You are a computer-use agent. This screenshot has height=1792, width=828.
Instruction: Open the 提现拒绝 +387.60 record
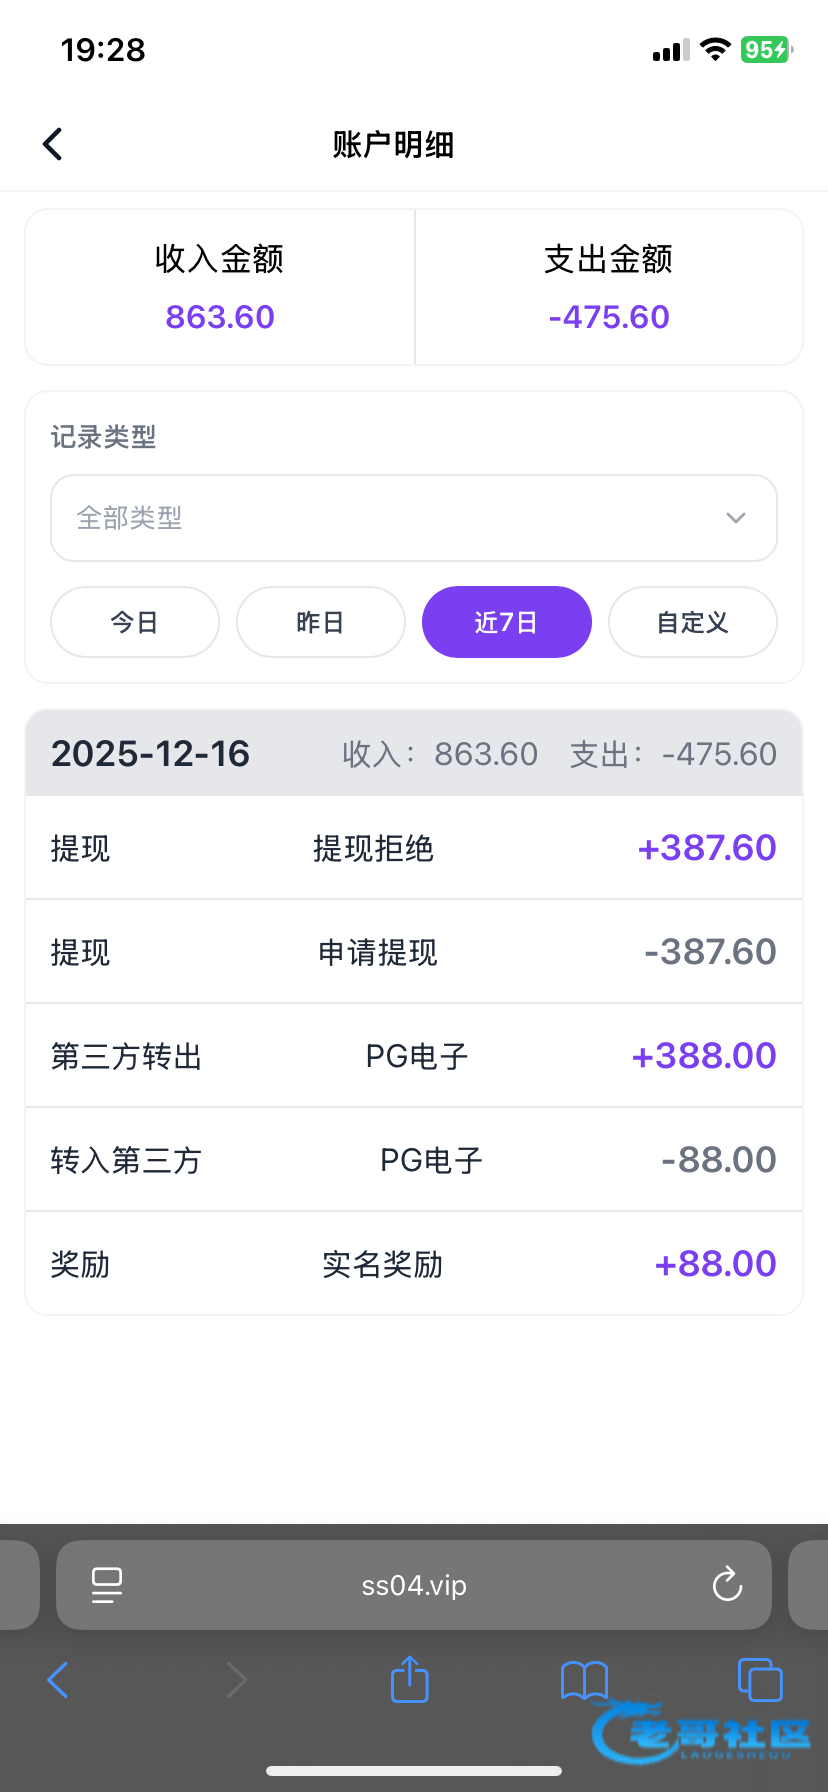414,848
